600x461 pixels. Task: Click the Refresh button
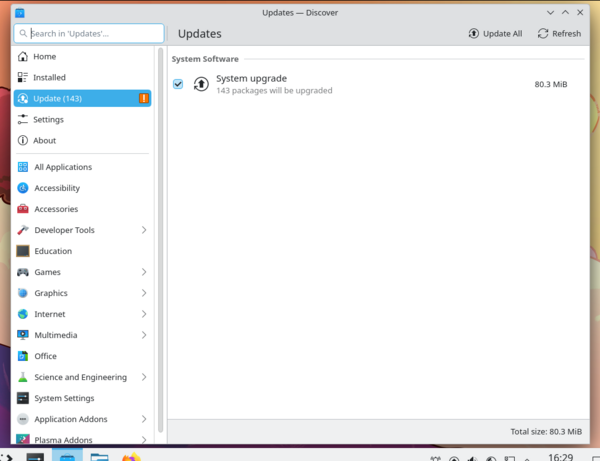[559, 33]
